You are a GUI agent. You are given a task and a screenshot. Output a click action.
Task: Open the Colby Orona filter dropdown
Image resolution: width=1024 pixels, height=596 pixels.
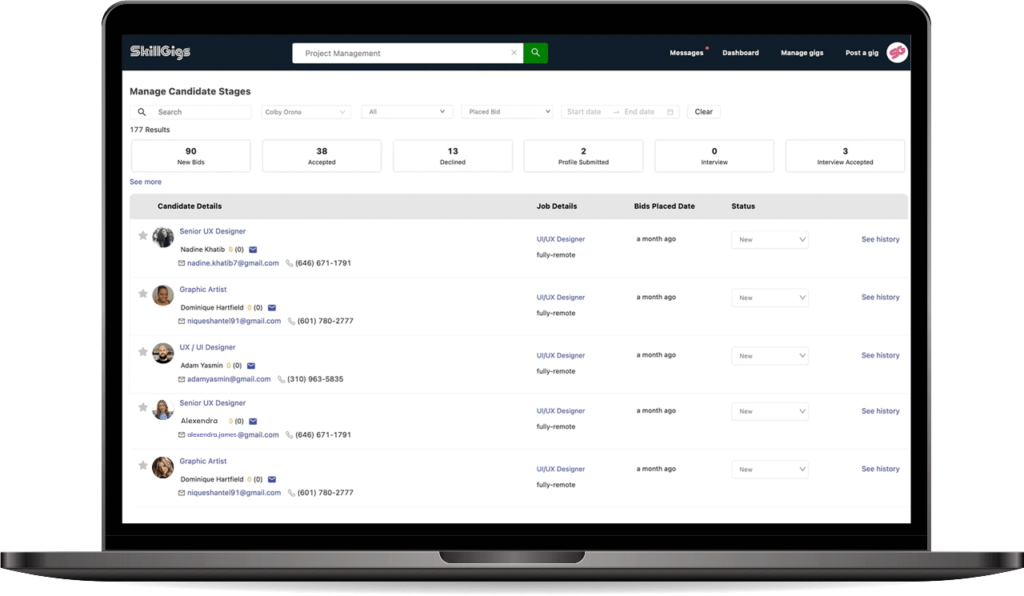(x=305, y=111)
